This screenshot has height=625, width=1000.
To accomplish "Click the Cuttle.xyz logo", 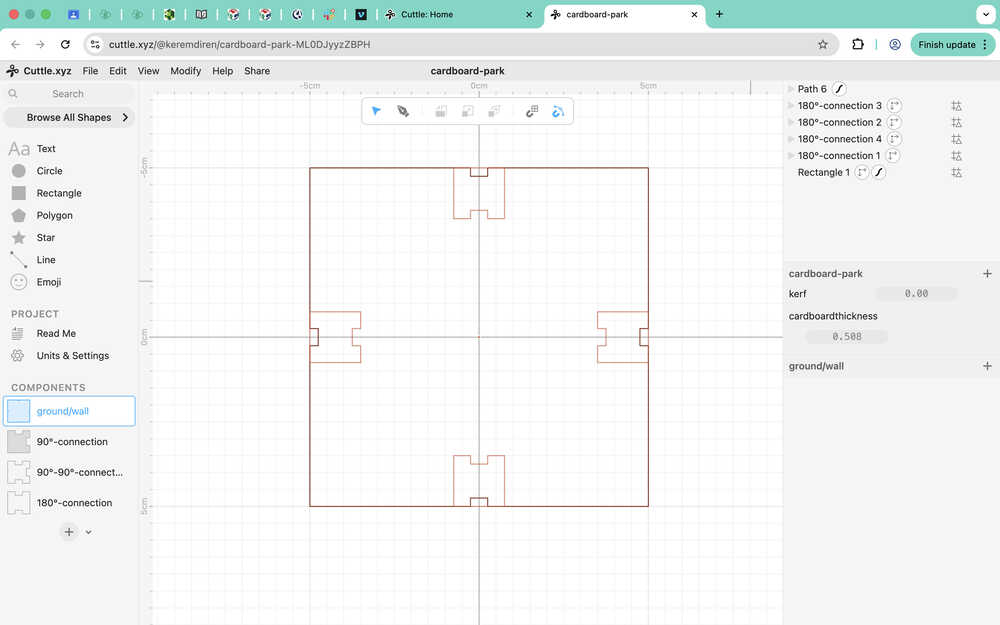I will pyautogui.click(x=38, y=71).
